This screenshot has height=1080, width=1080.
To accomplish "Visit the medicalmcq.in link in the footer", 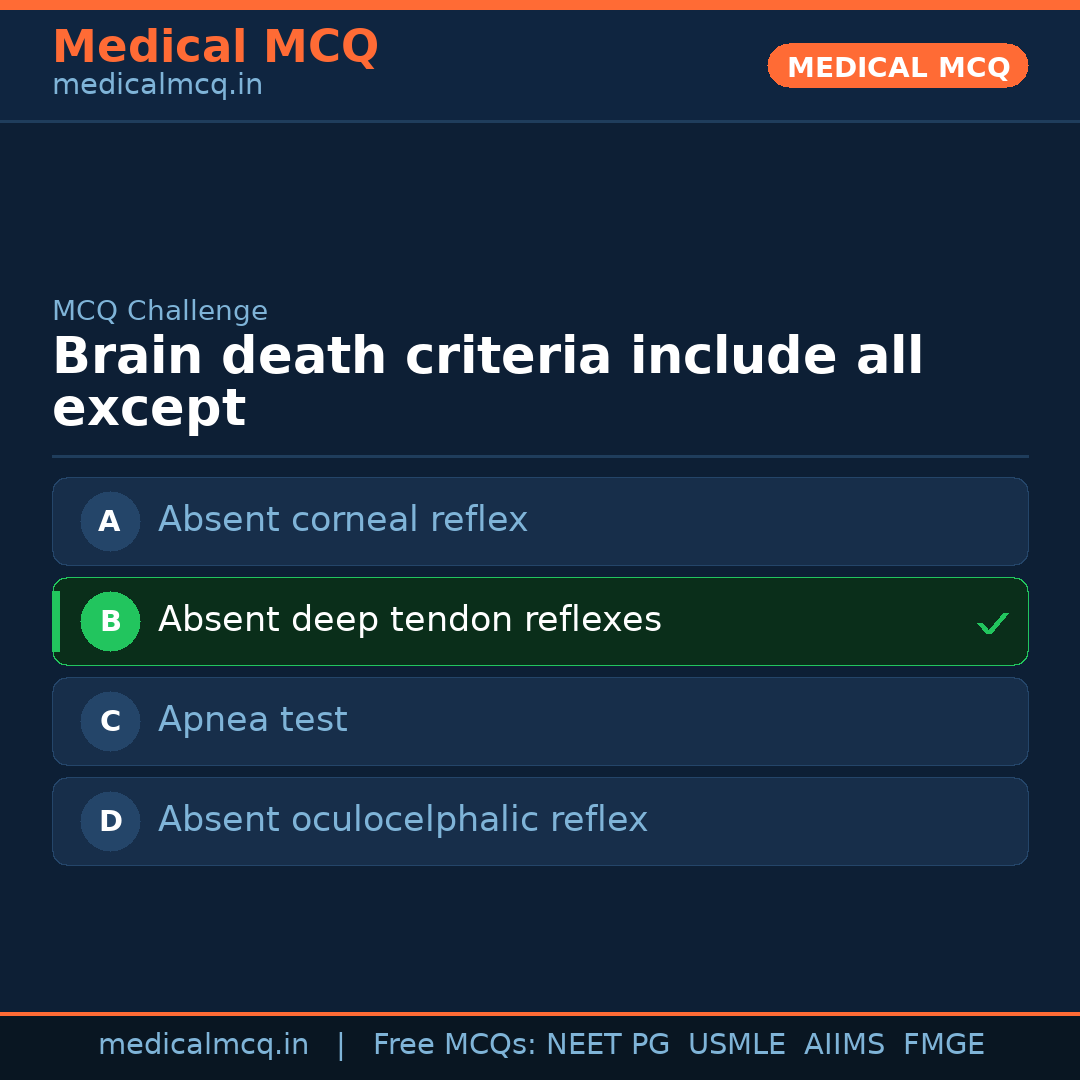I will (203, 1044).
